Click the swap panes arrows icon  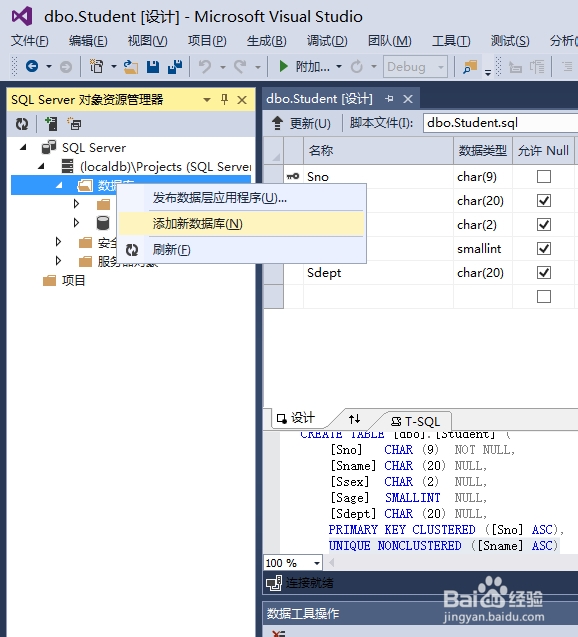tap(355, 419)
